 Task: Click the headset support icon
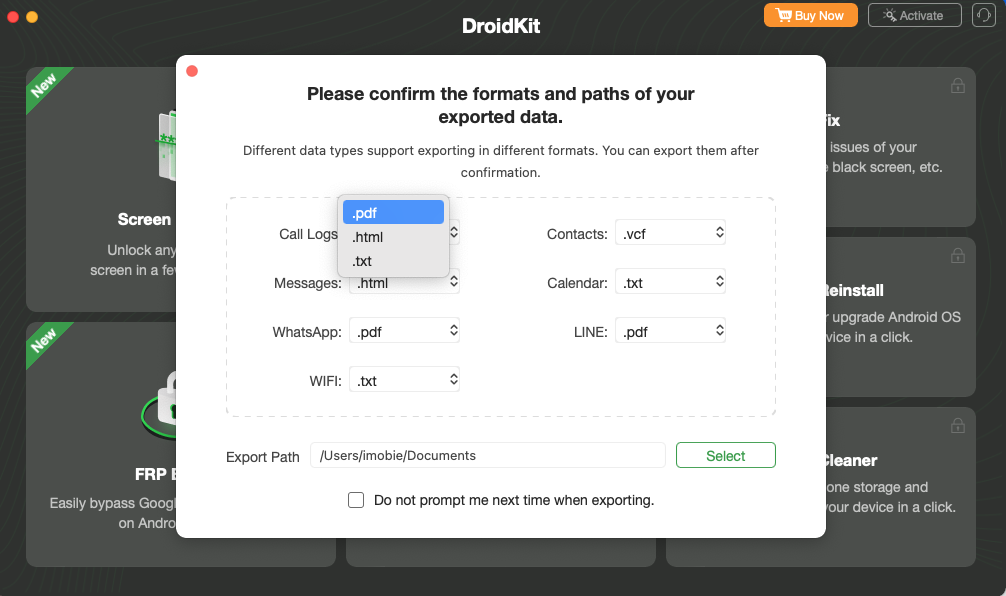984,15
